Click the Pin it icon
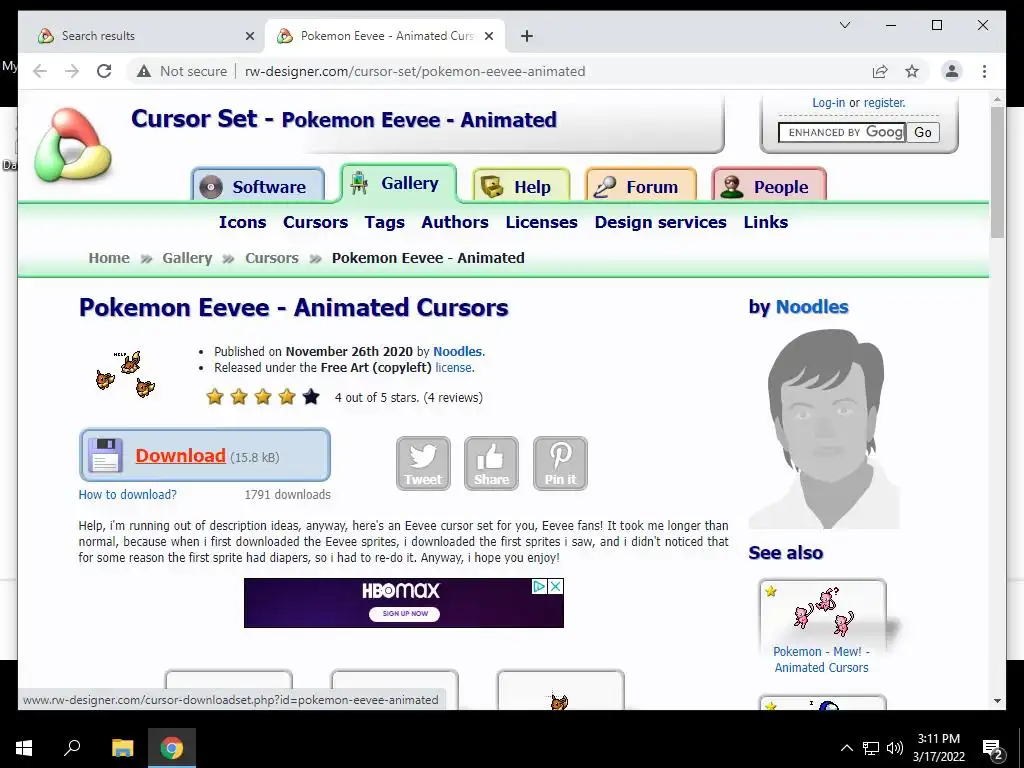Screen dimensions: 1024x768 coord(560,463)
